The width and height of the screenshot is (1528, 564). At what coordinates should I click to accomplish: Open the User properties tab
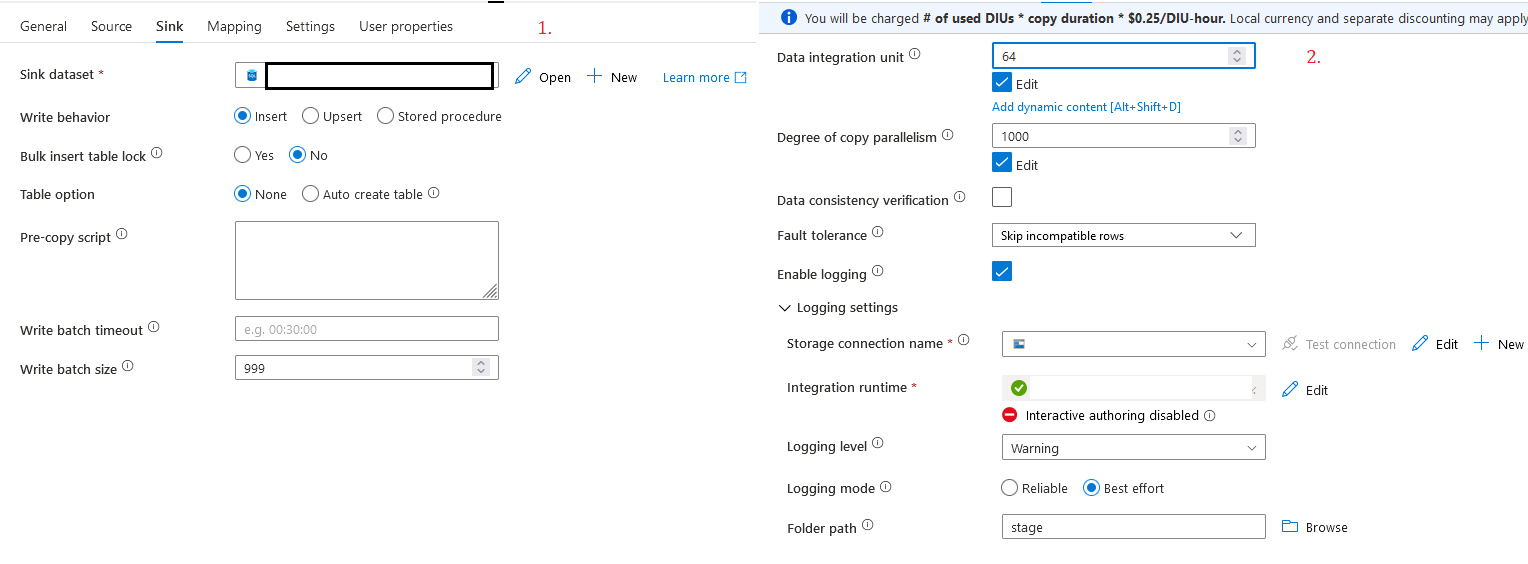(x=406, y=26)
